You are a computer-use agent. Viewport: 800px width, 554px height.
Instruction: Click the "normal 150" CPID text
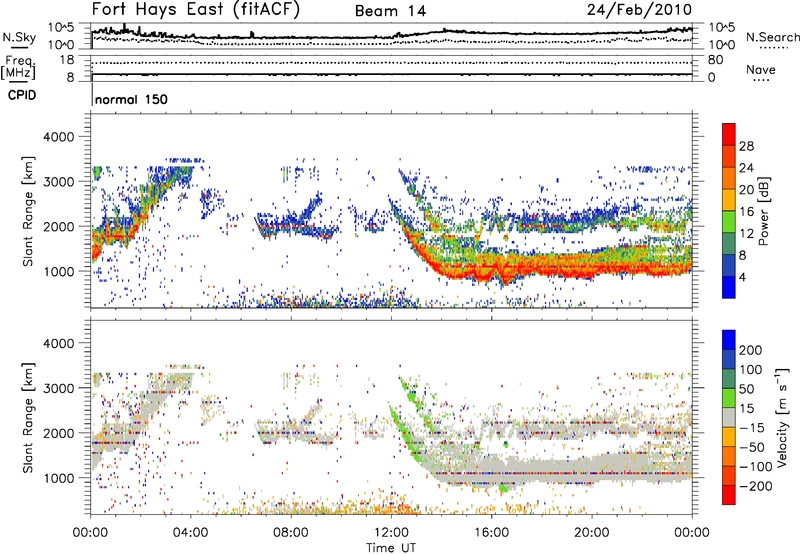(131, 99)
